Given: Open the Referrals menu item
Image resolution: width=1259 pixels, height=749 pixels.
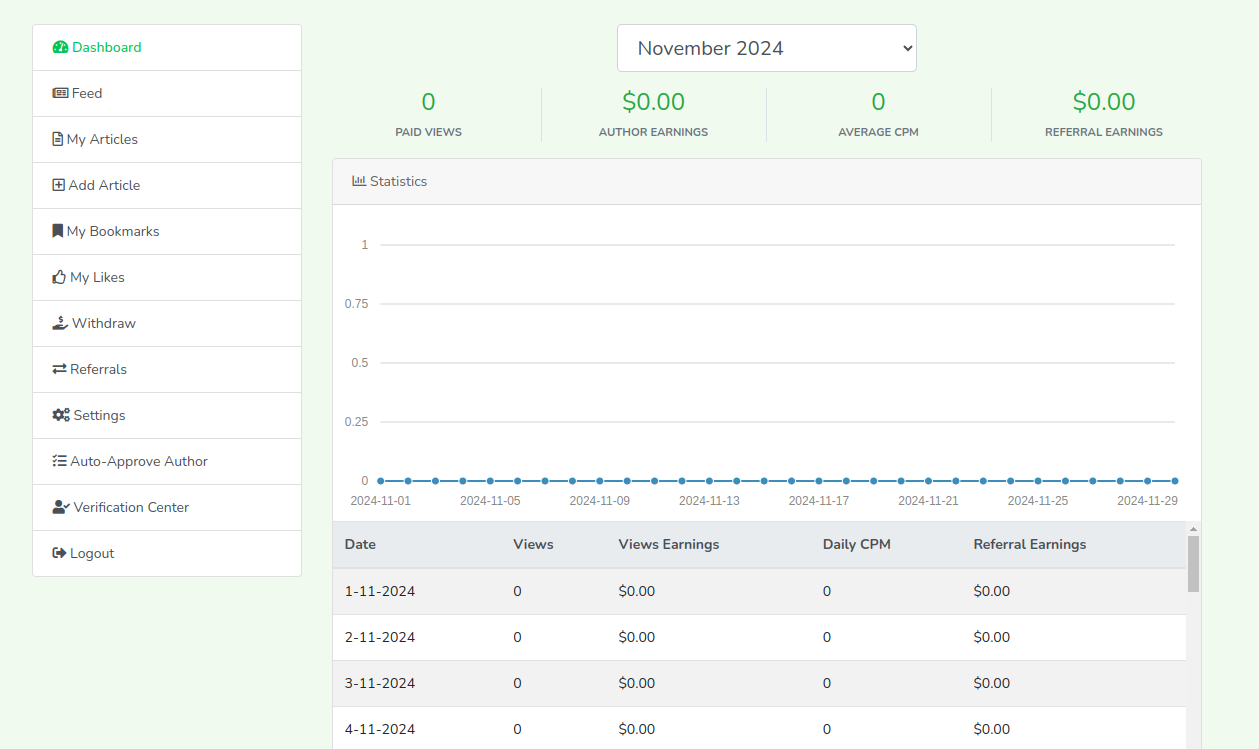Looking at the screenshot, I should 98,369.
